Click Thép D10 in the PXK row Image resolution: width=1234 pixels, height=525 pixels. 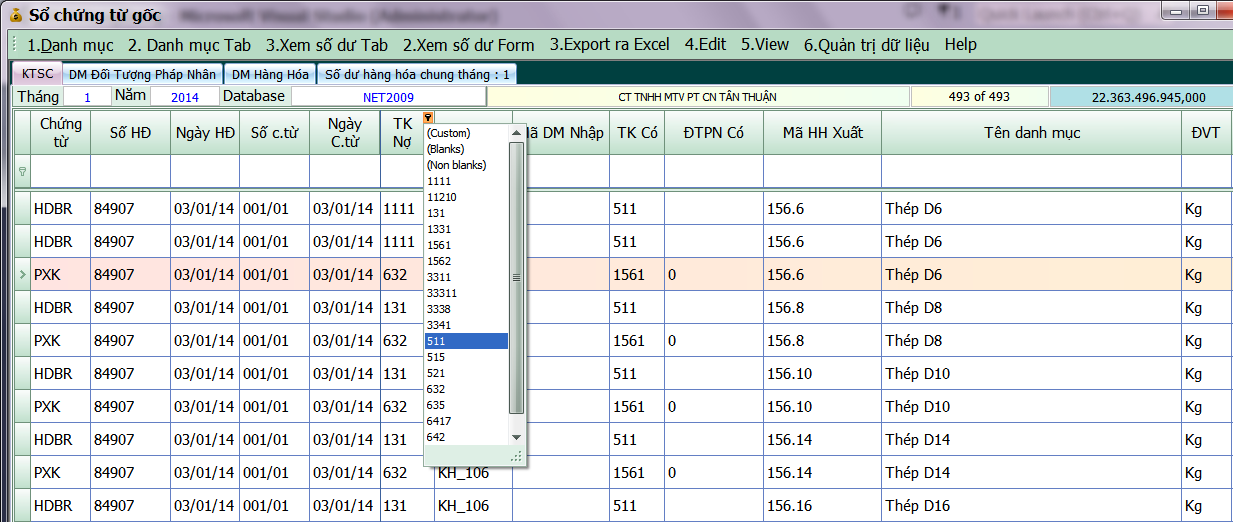pyautogui.click(x=1031, y=407)
